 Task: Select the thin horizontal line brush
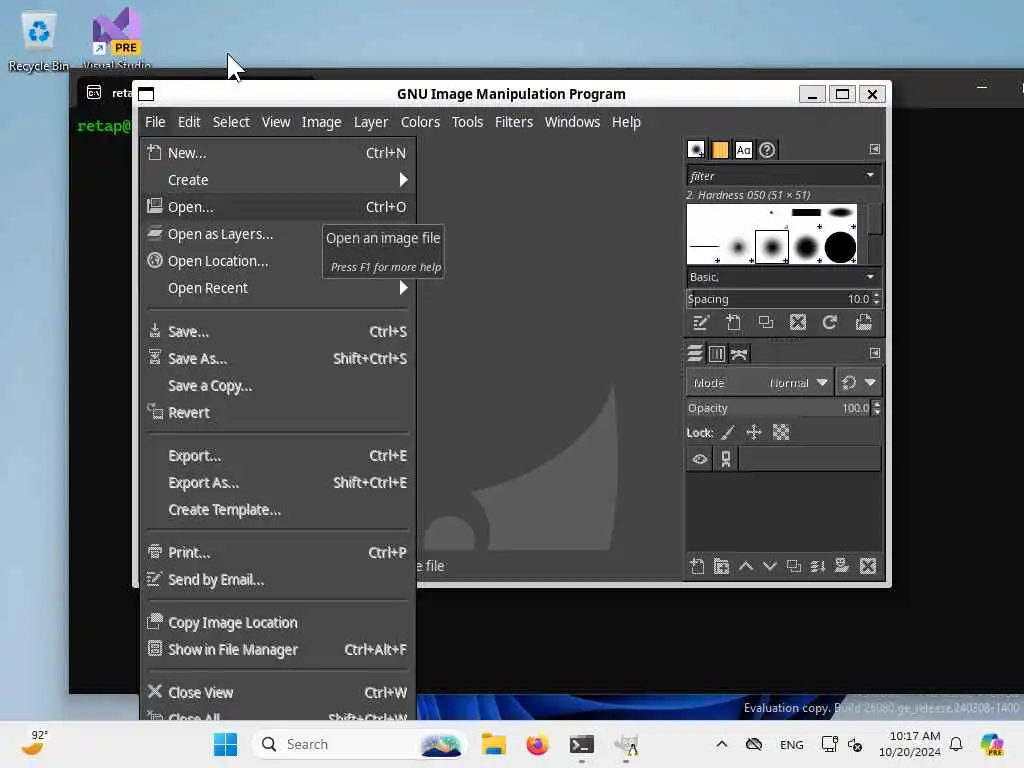(x=704, y=247)
